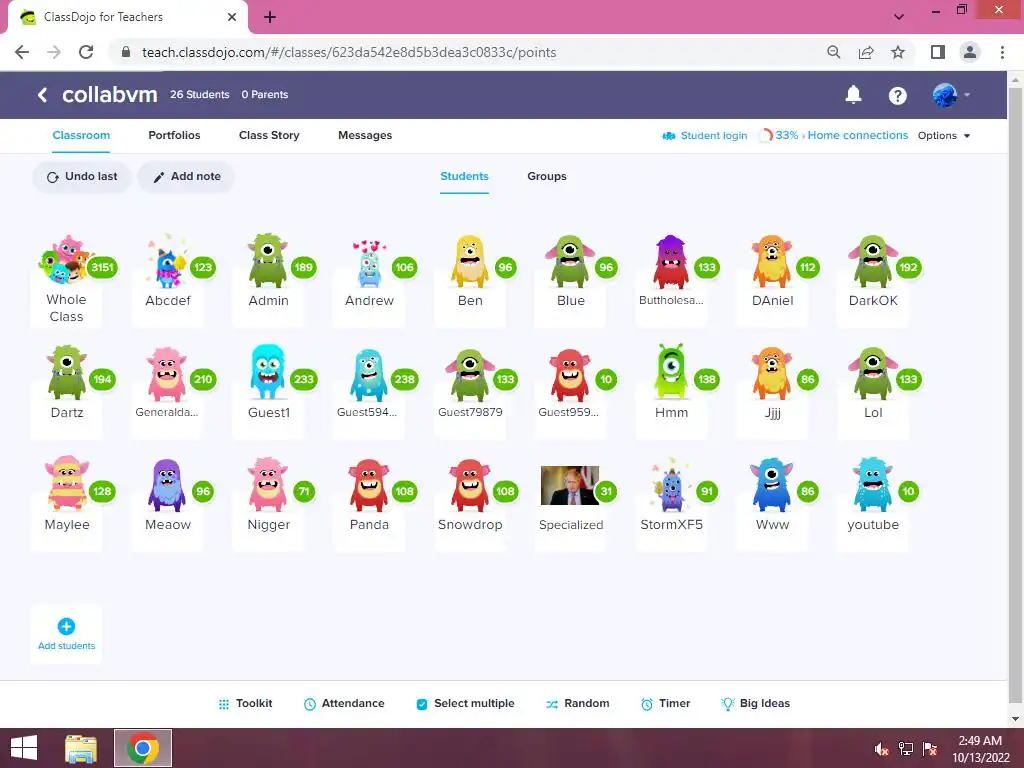The image size is (1024, 768).
Task: Open the Big Ideas tool
Action: click(755, 703)
